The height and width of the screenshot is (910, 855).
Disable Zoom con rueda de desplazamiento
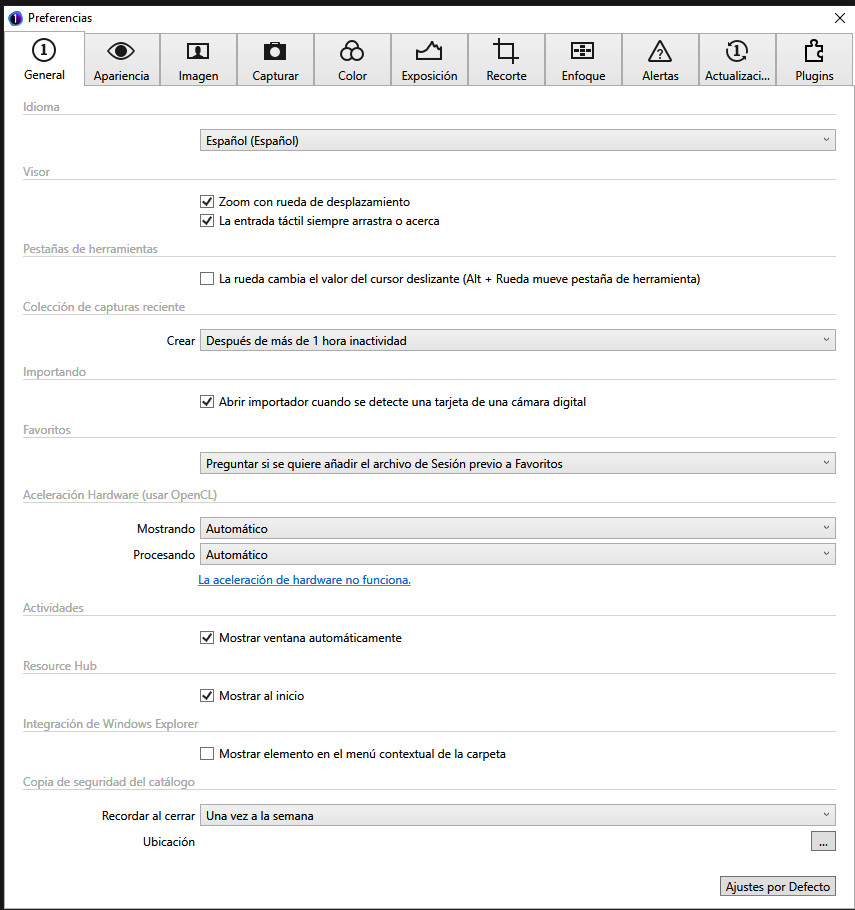click(208, 202)
